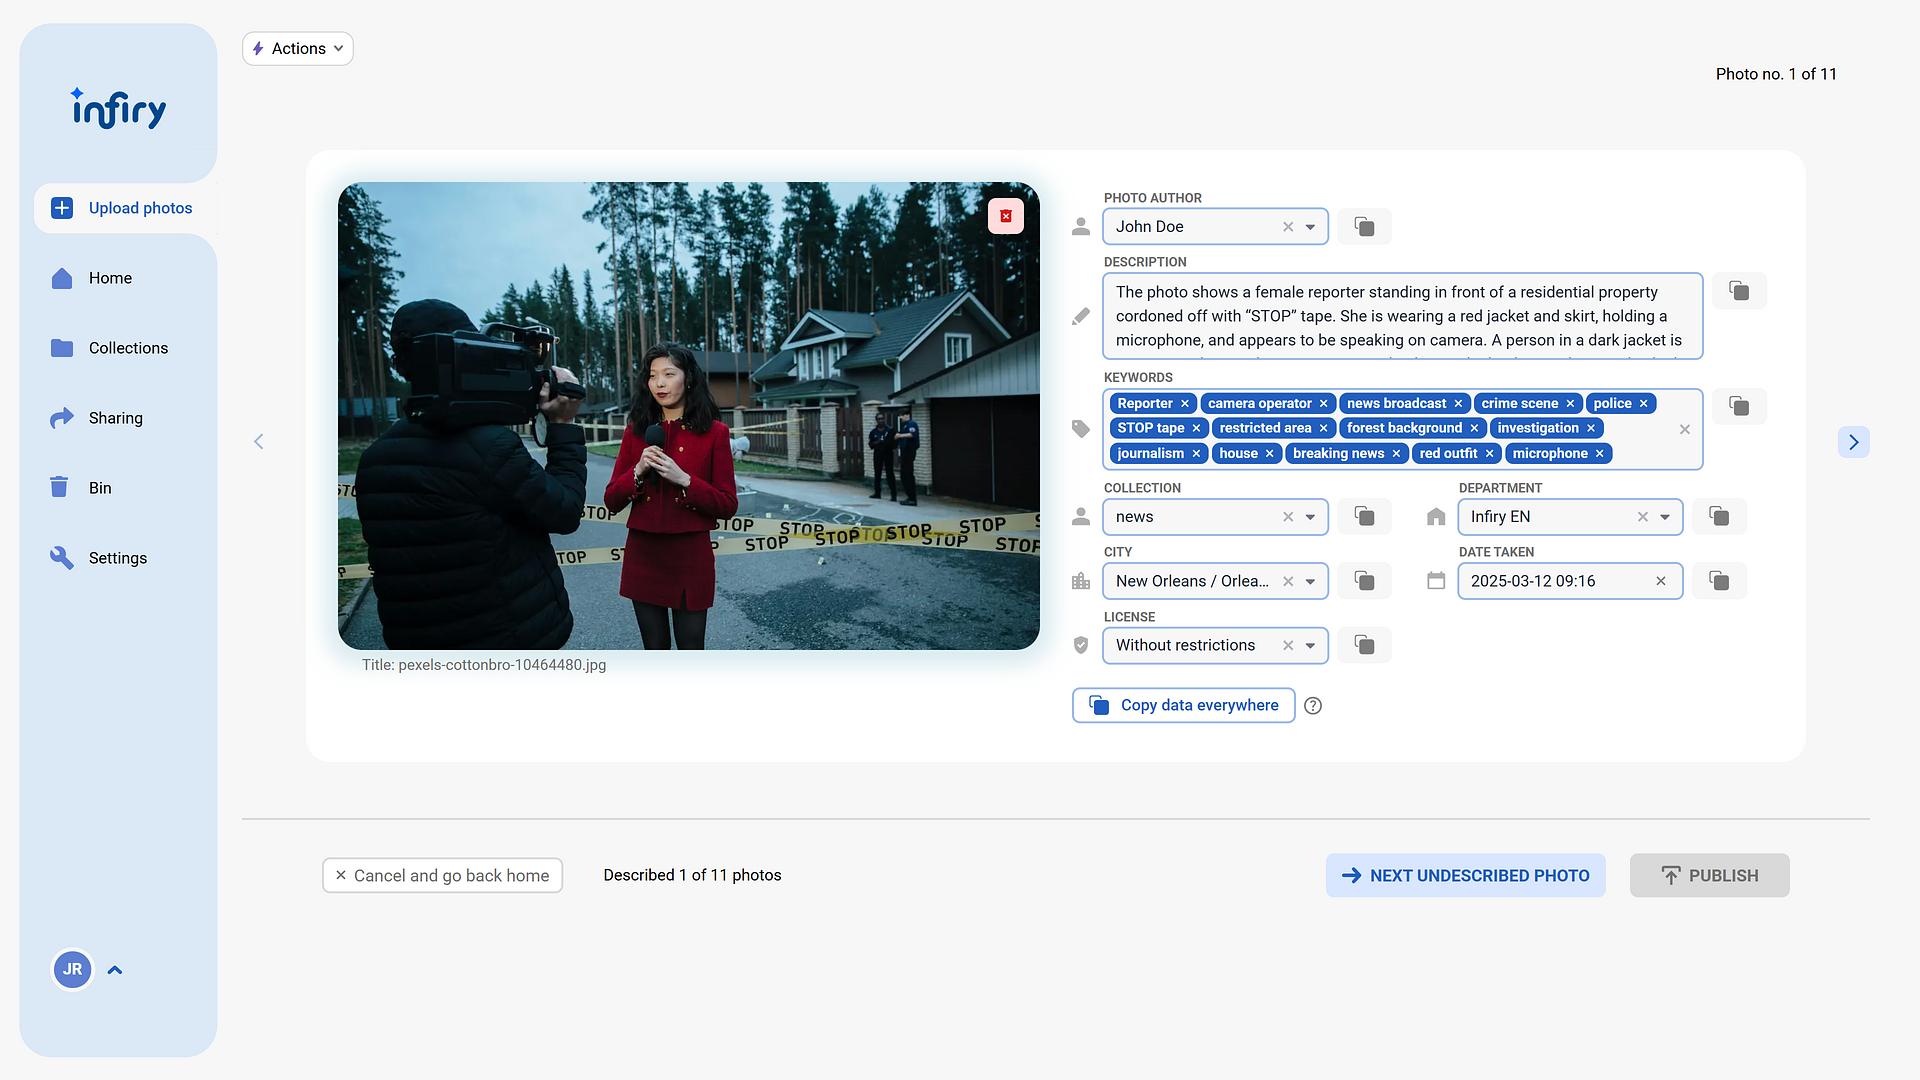Copy Photo Author value to other photos

[x=1364, y=226]
